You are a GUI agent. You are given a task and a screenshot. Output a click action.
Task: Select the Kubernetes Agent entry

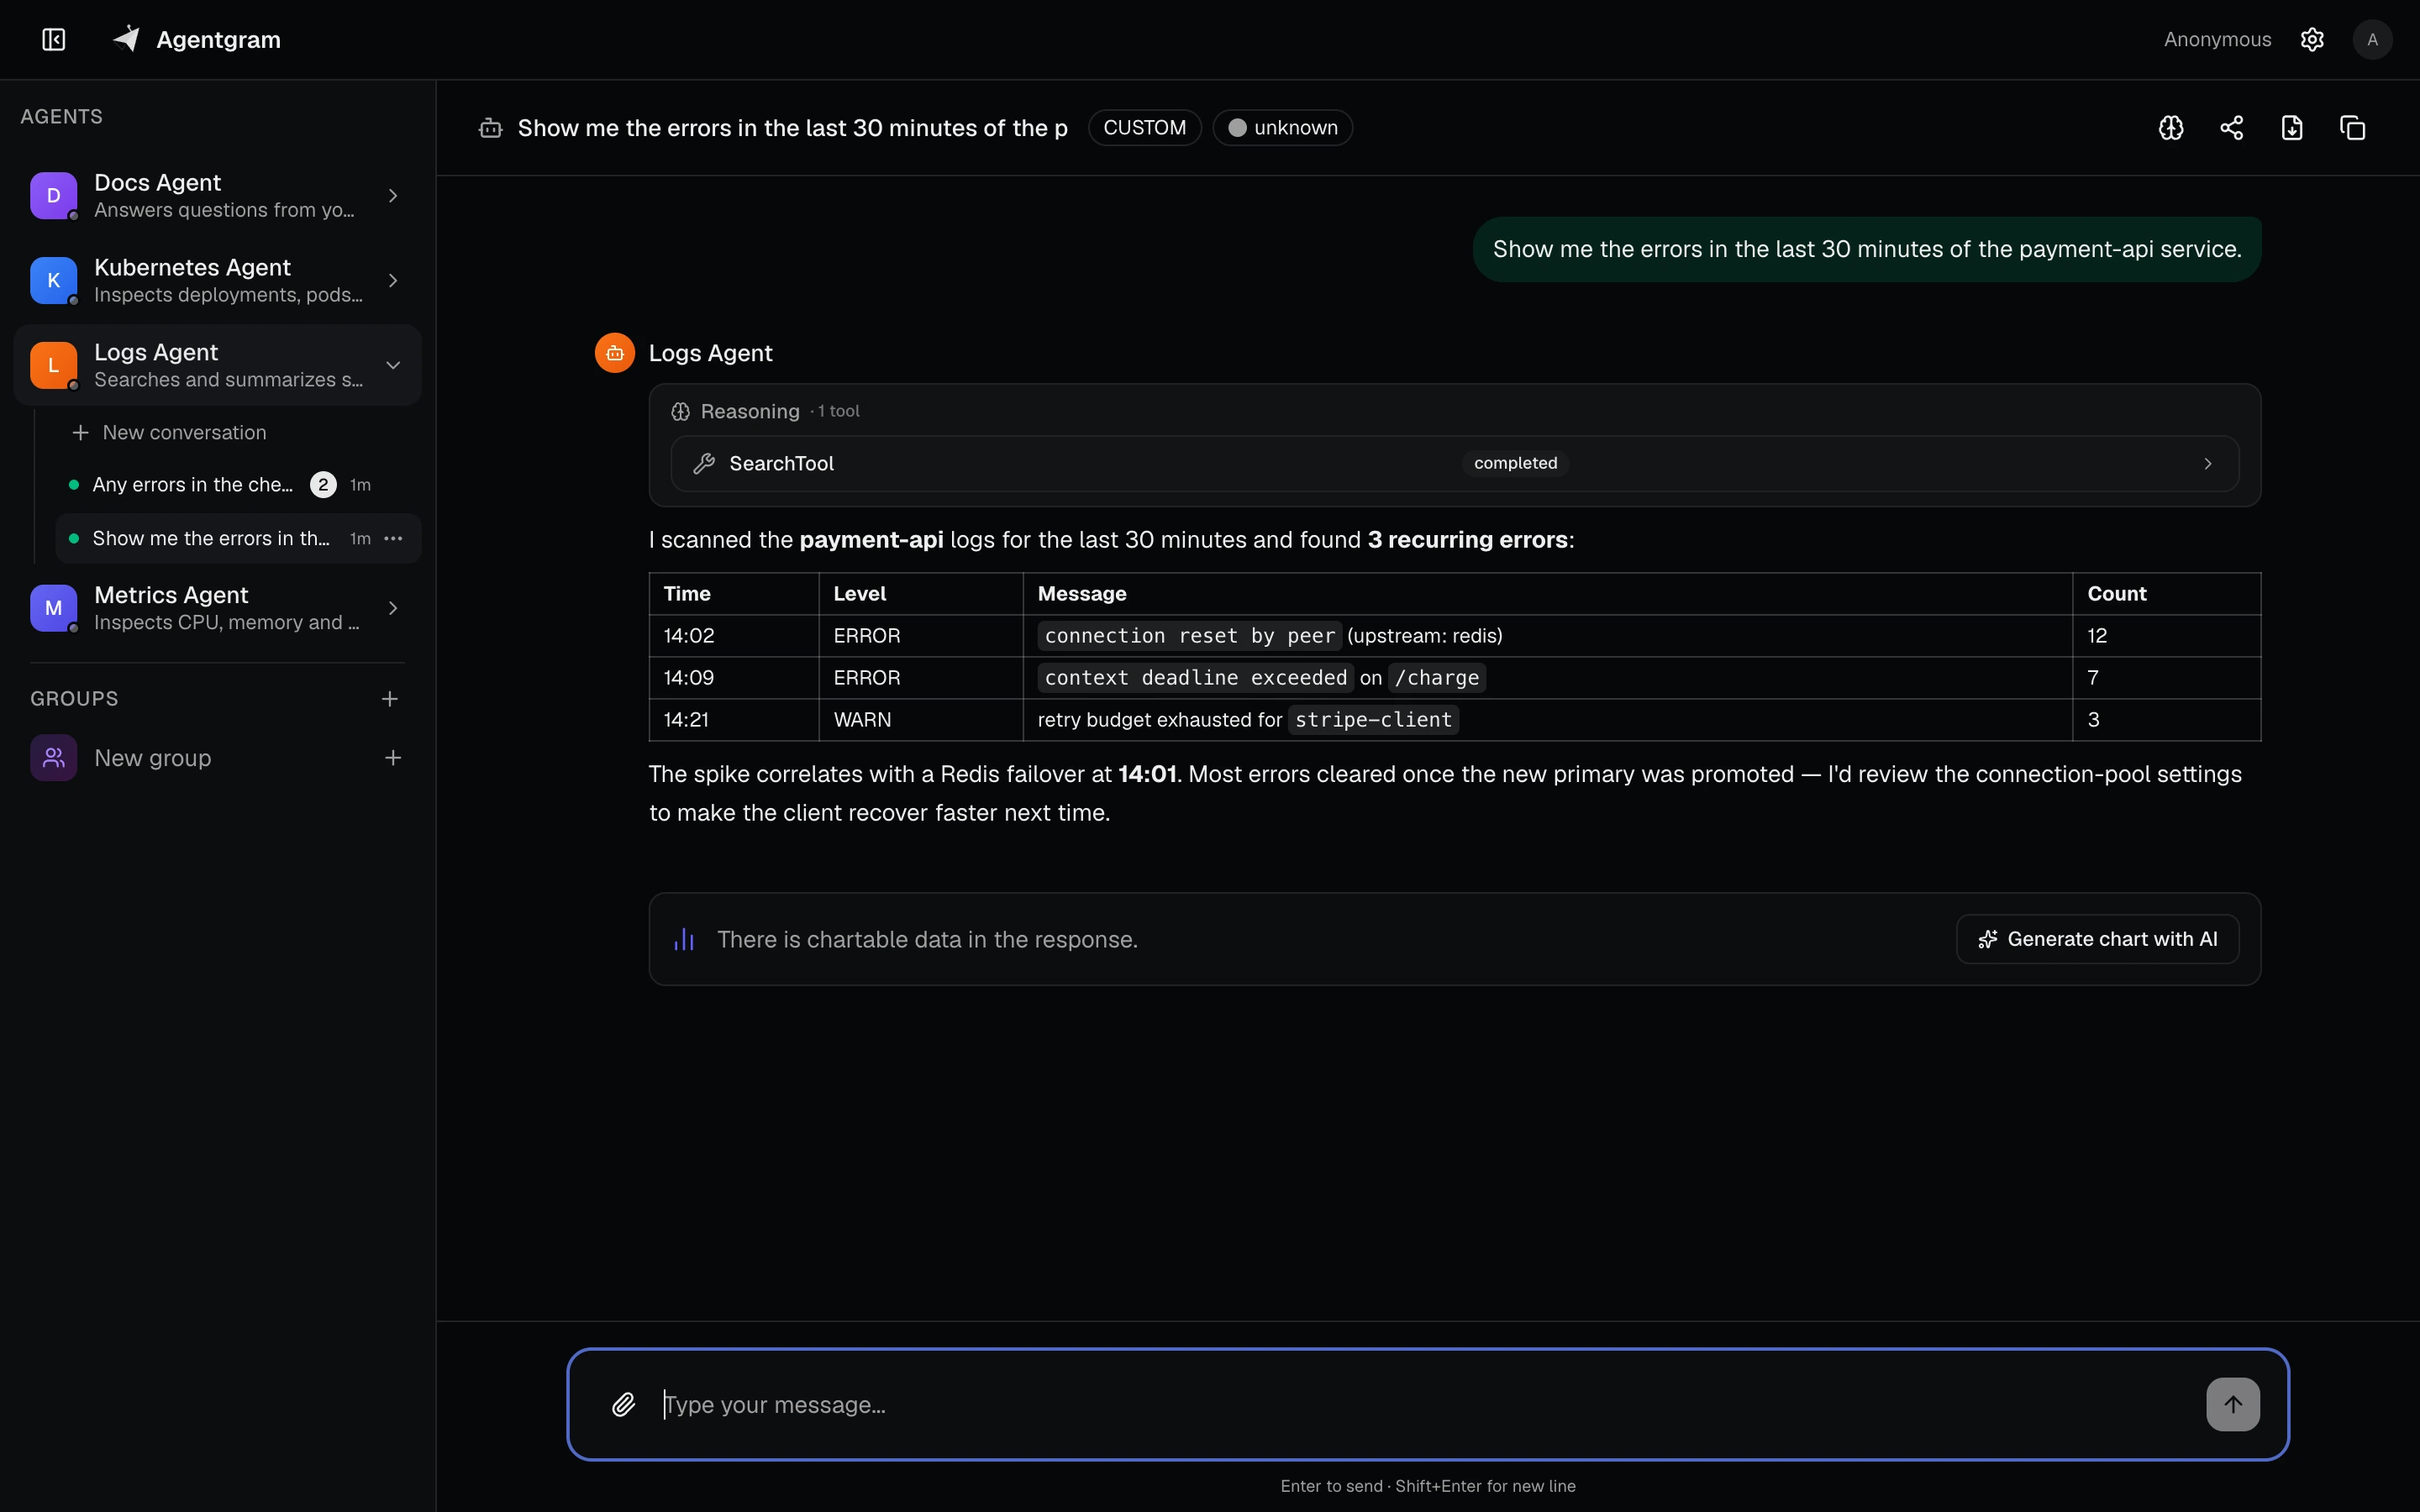[x=217, y=280]
